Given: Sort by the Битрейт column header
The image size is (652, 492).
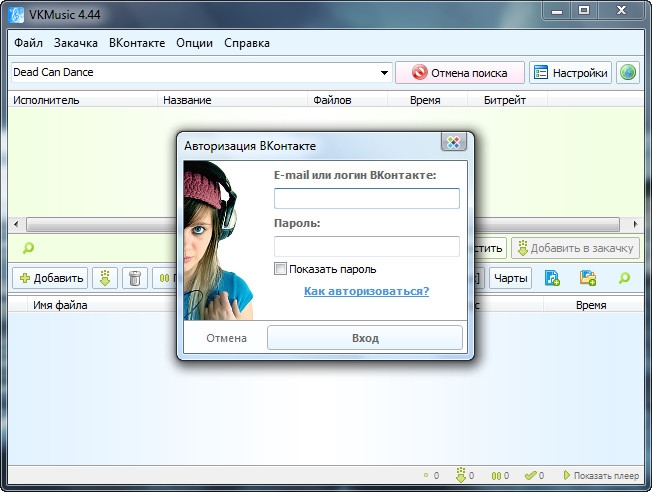Looking at the screenshot, I should [507, 100].
